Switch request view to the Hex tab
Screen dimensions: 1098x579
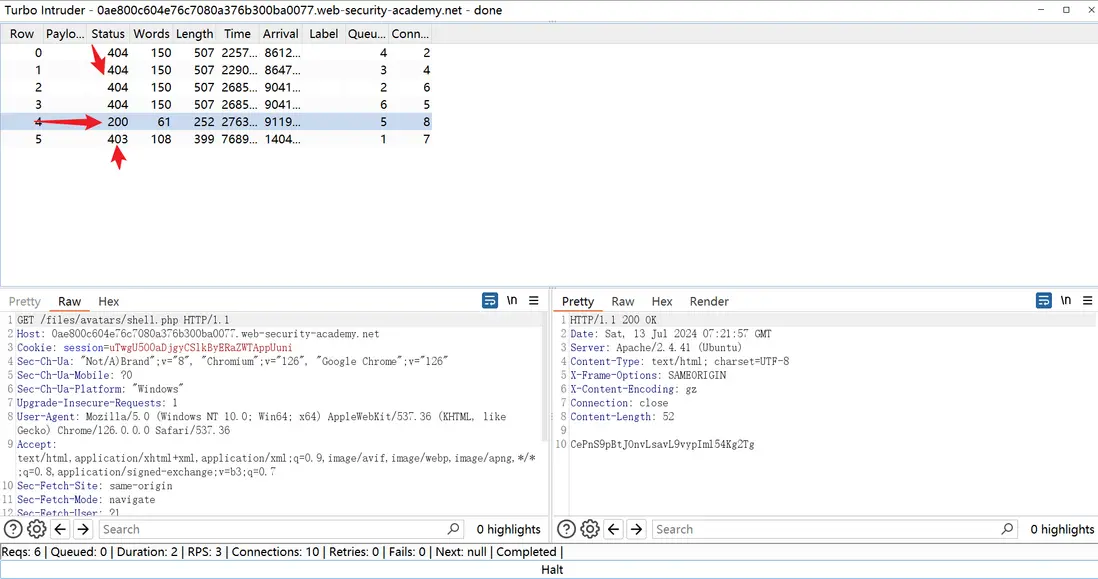tap(108, 301)
